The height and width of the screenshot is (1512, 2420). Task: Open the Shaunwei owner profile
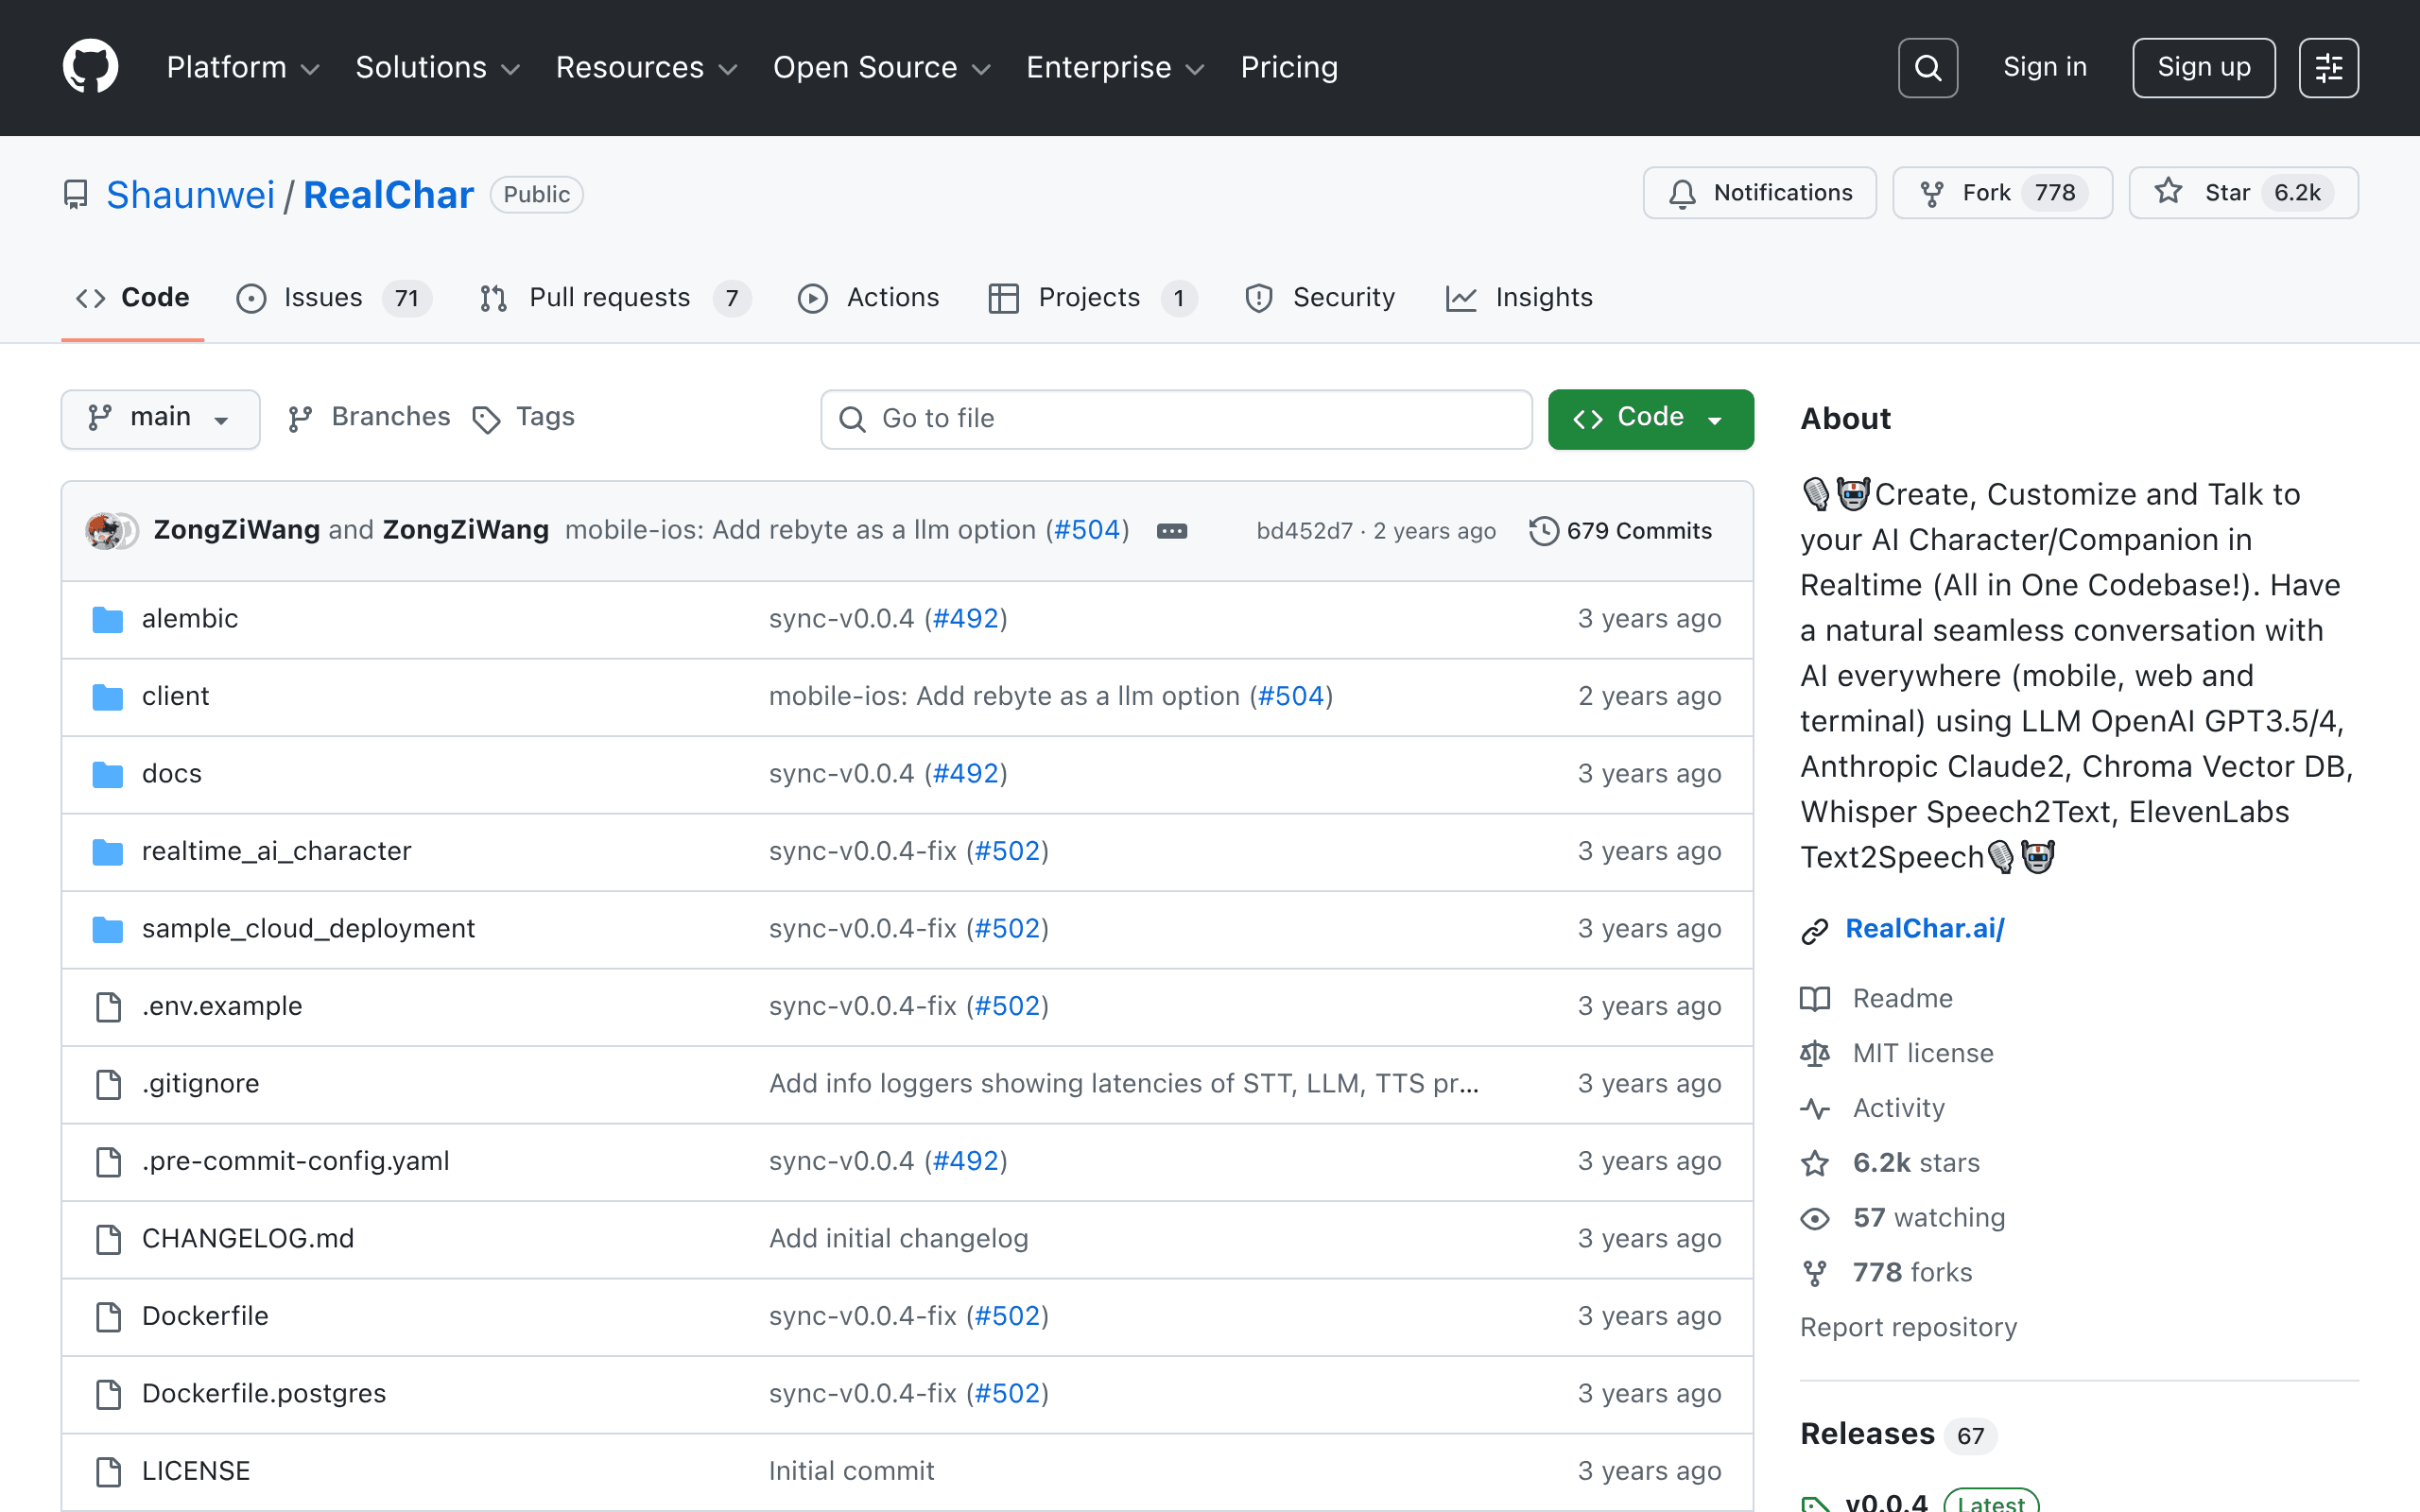[x=190, y=195]
